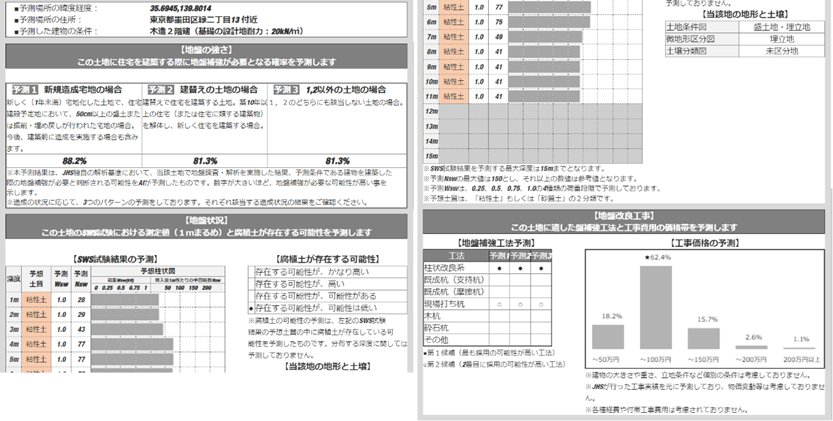
Task: Click the 1.1% bar label
Action: coord(801,339)
